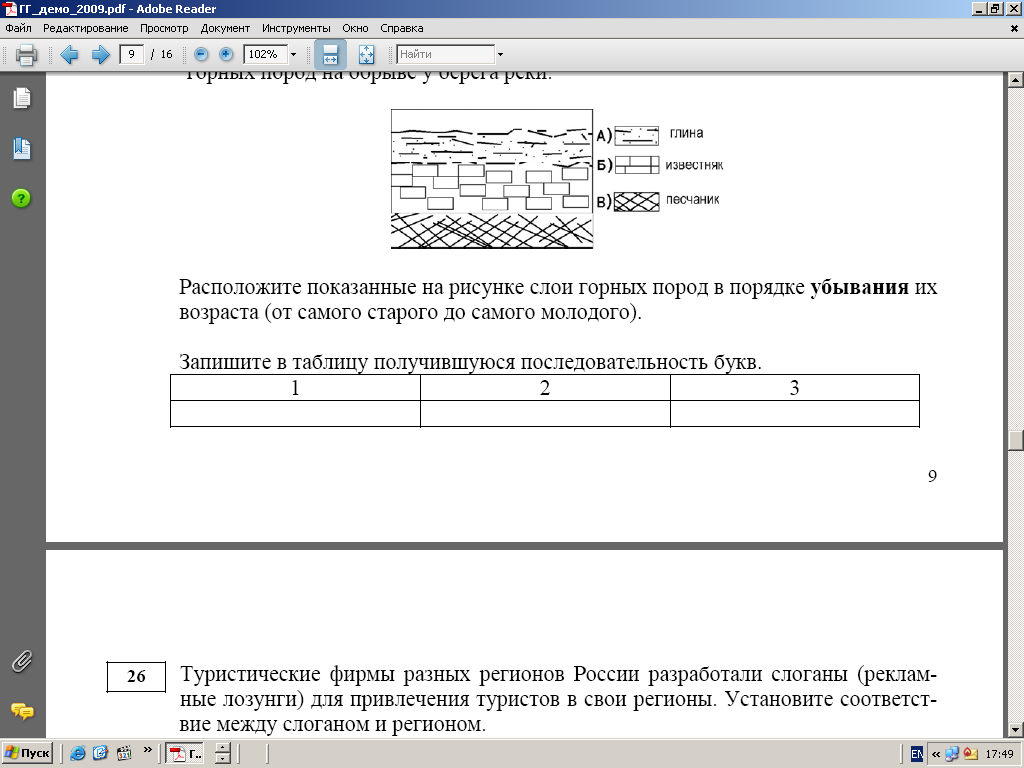Click the vertical scrollbar thumb

click(1015, 440)
